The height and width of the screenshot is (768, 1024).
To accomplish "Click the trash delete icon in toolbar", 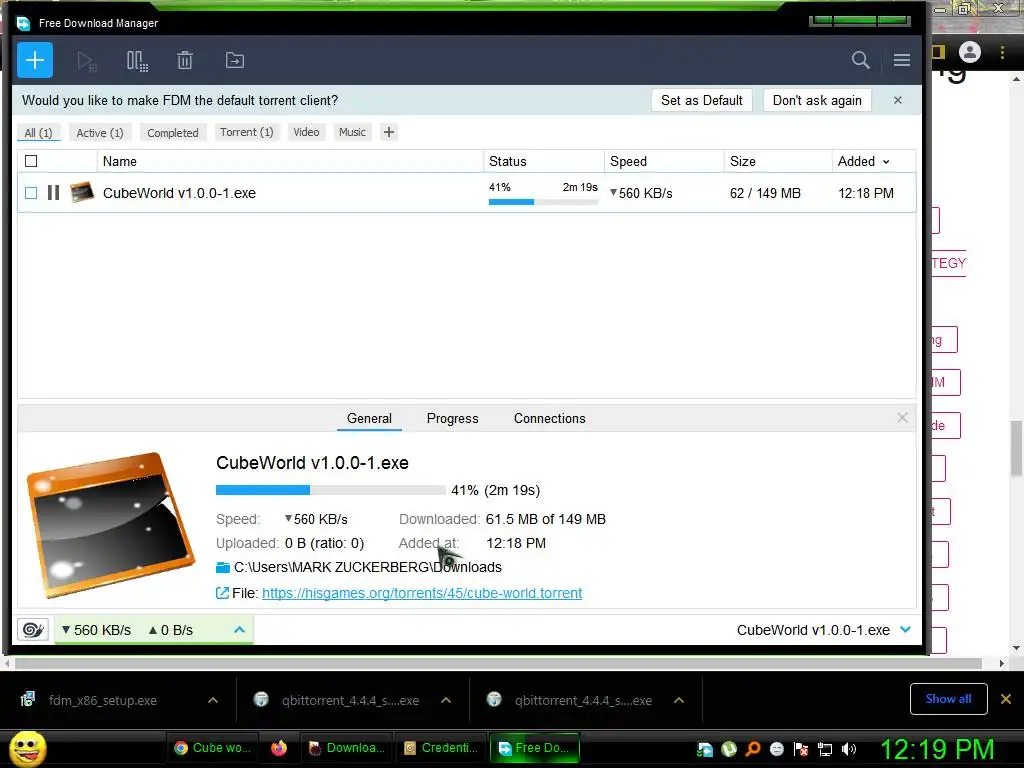I will (185, 60).
